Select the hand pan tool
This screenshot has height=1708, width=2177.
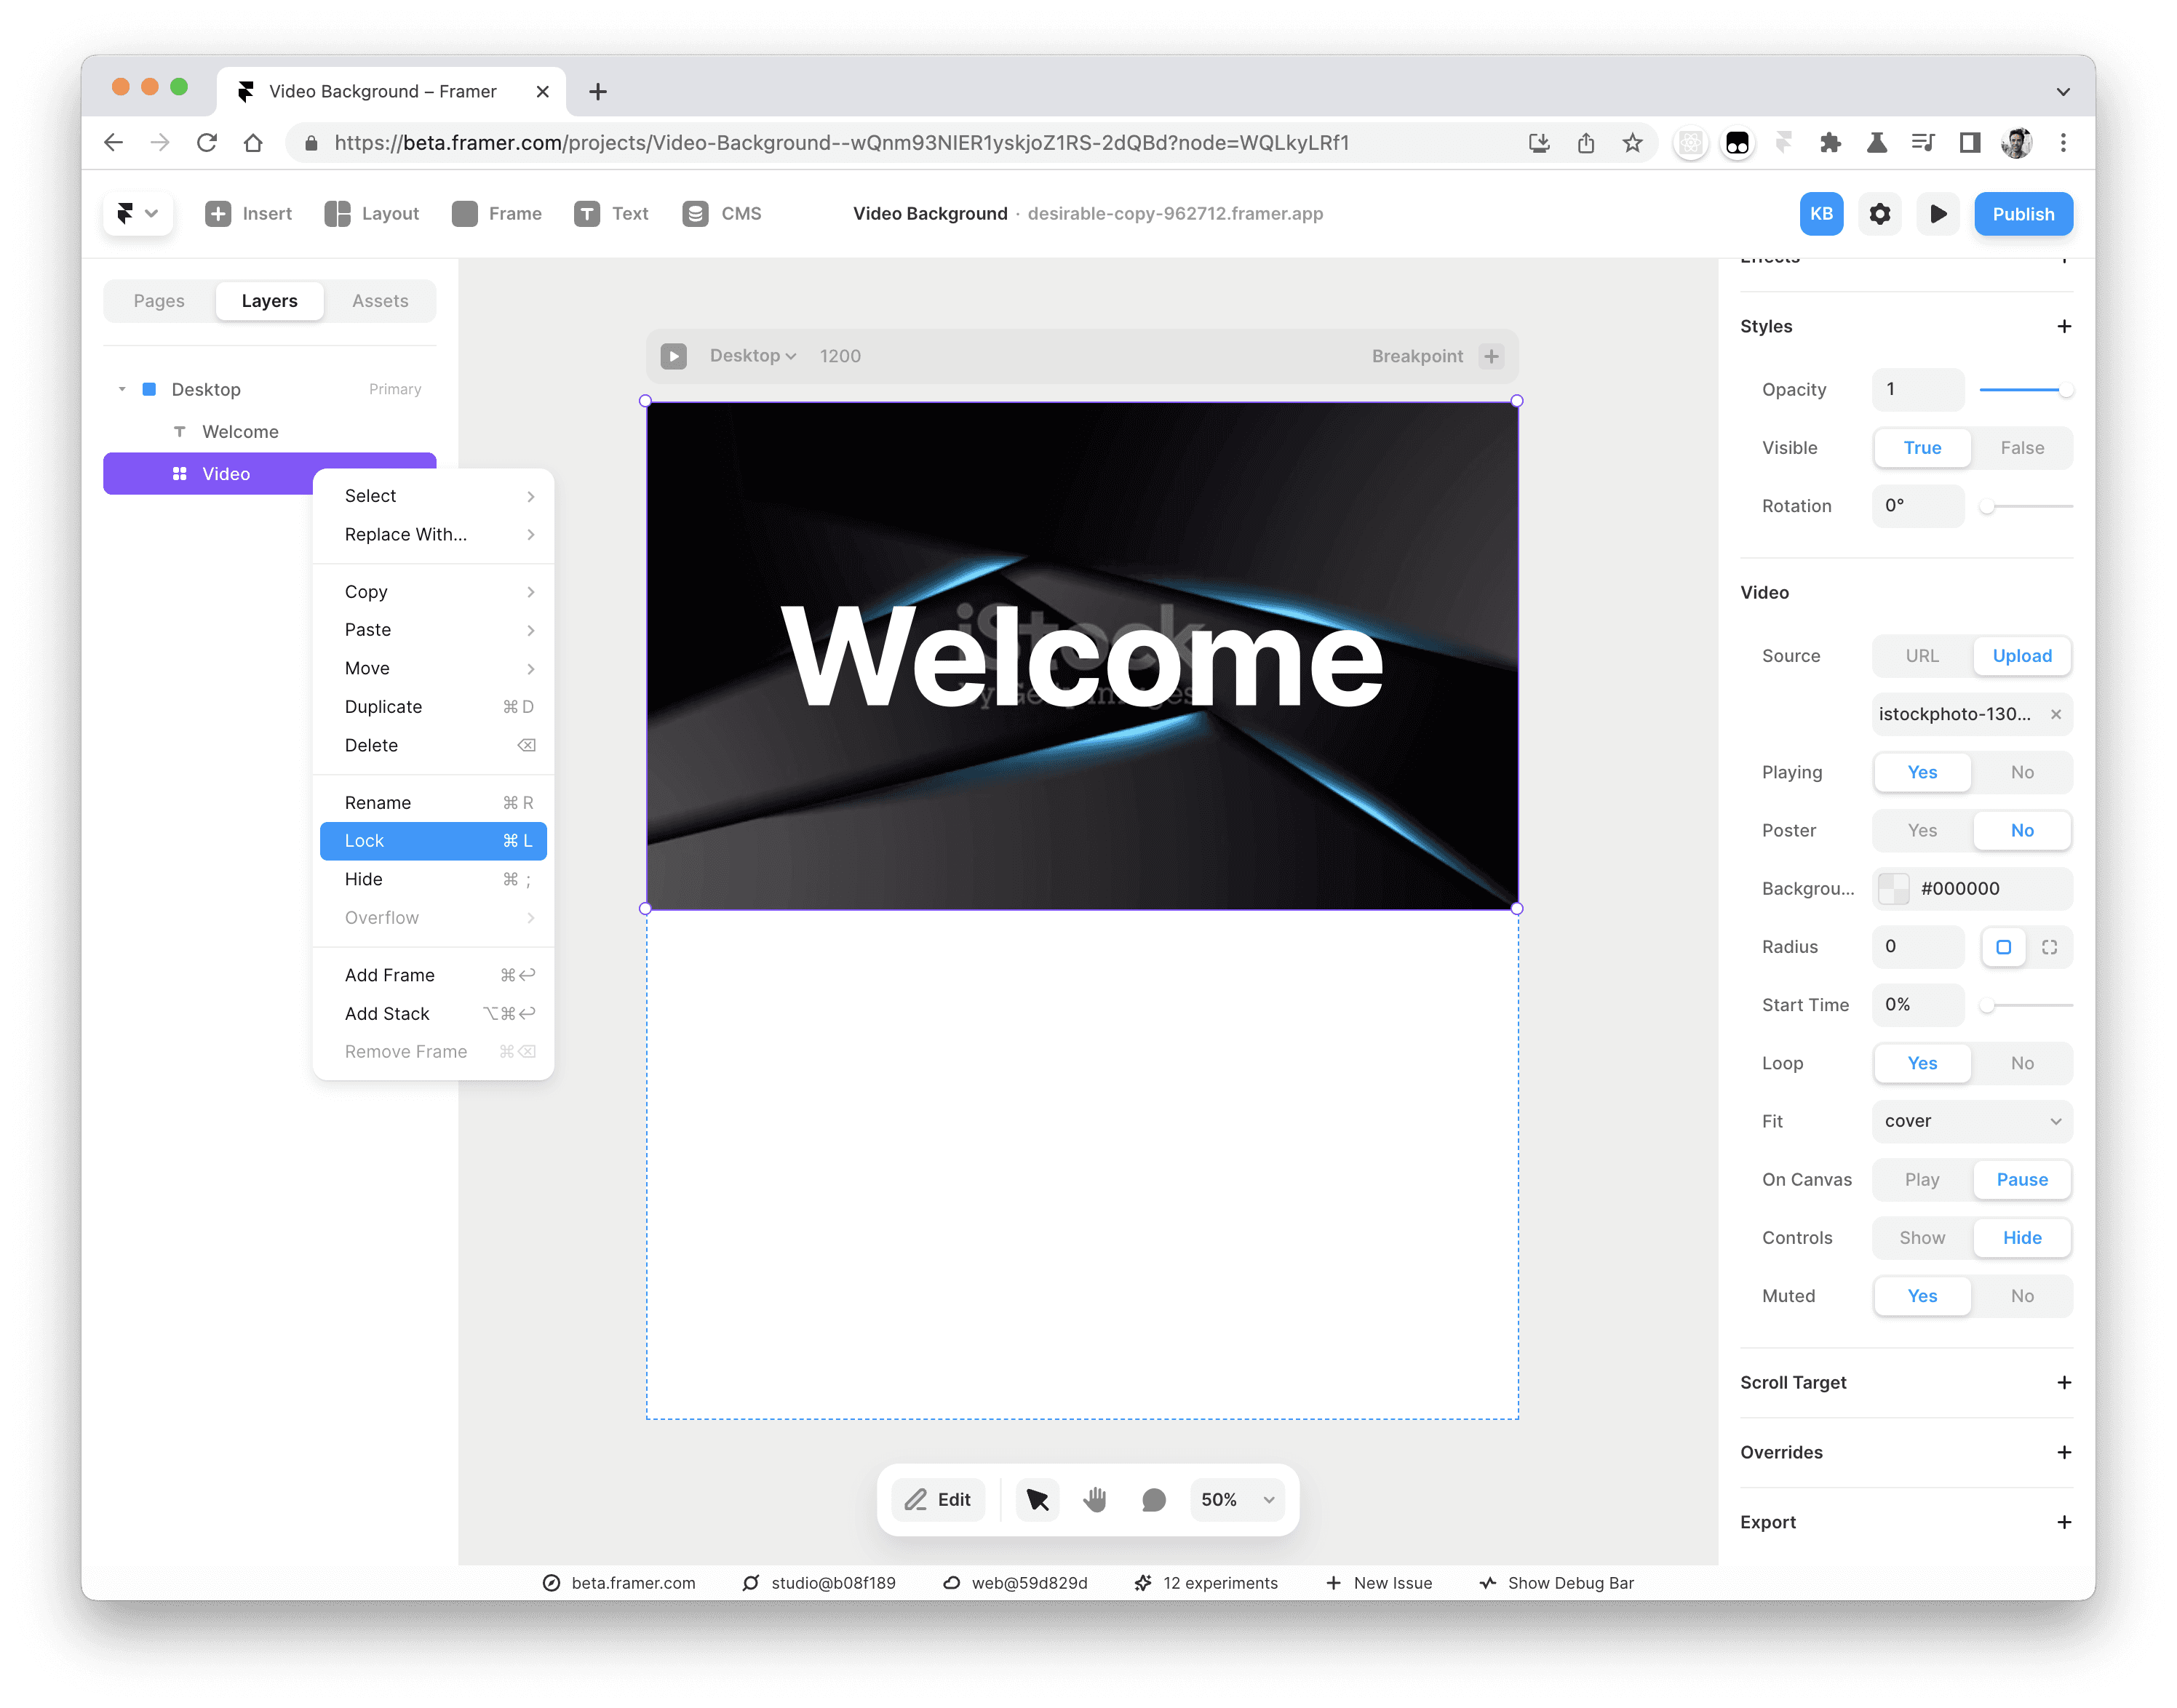pos(1095,1499)
